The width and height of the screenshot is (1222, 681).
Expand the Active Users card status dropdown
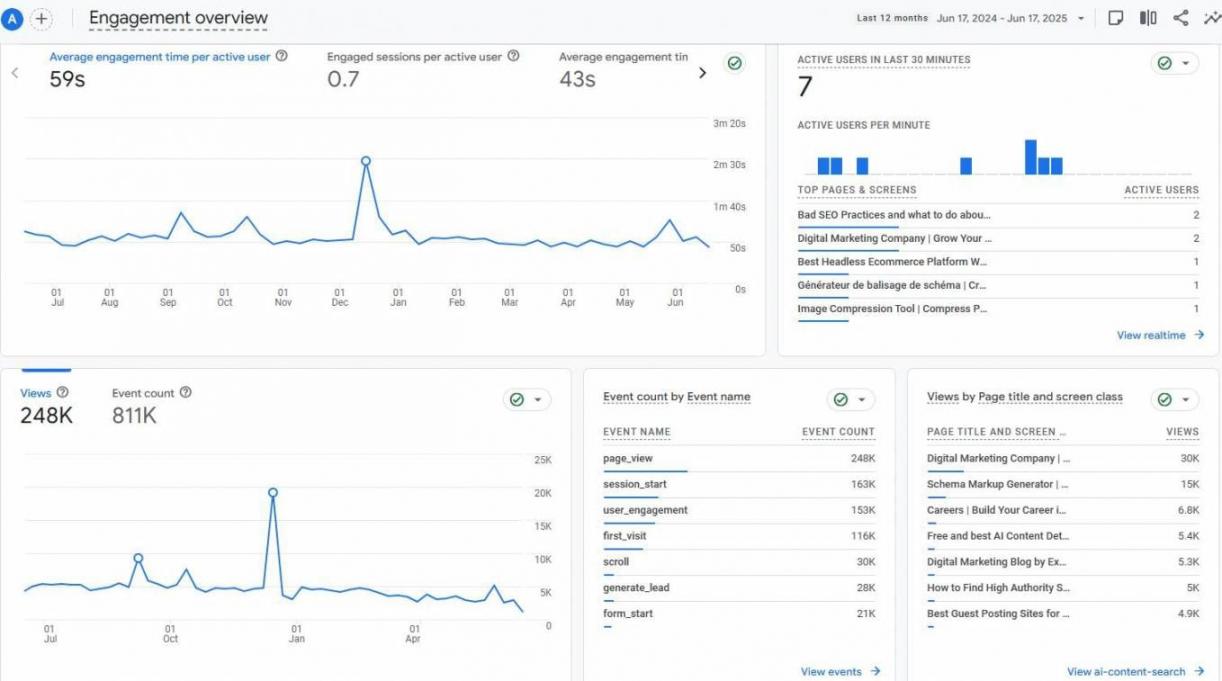(1186, 63)
